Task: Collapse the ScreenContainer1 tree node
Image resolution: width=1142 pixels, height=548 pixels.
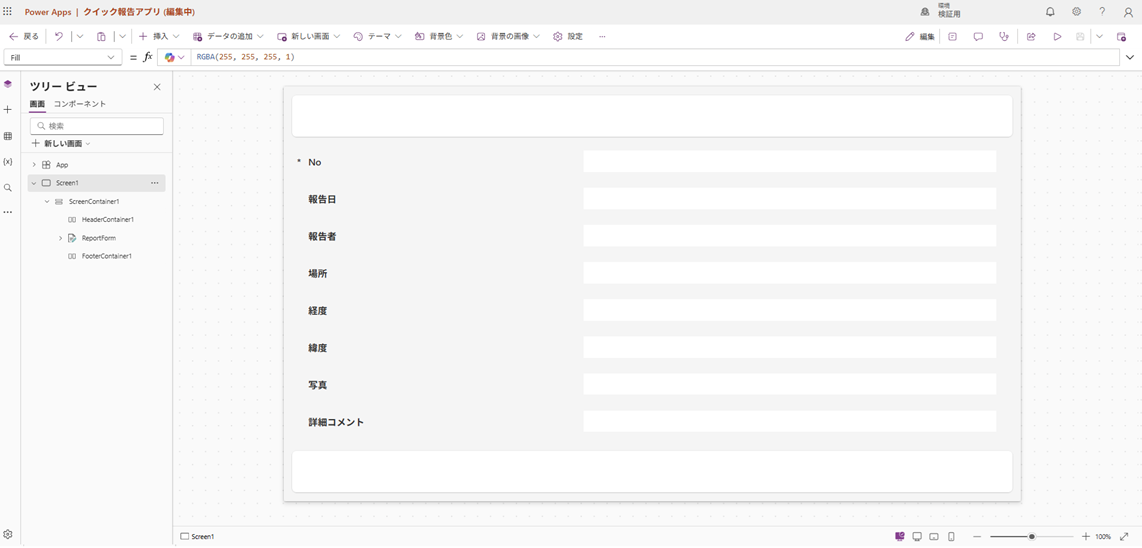Action: coord(47,202)
